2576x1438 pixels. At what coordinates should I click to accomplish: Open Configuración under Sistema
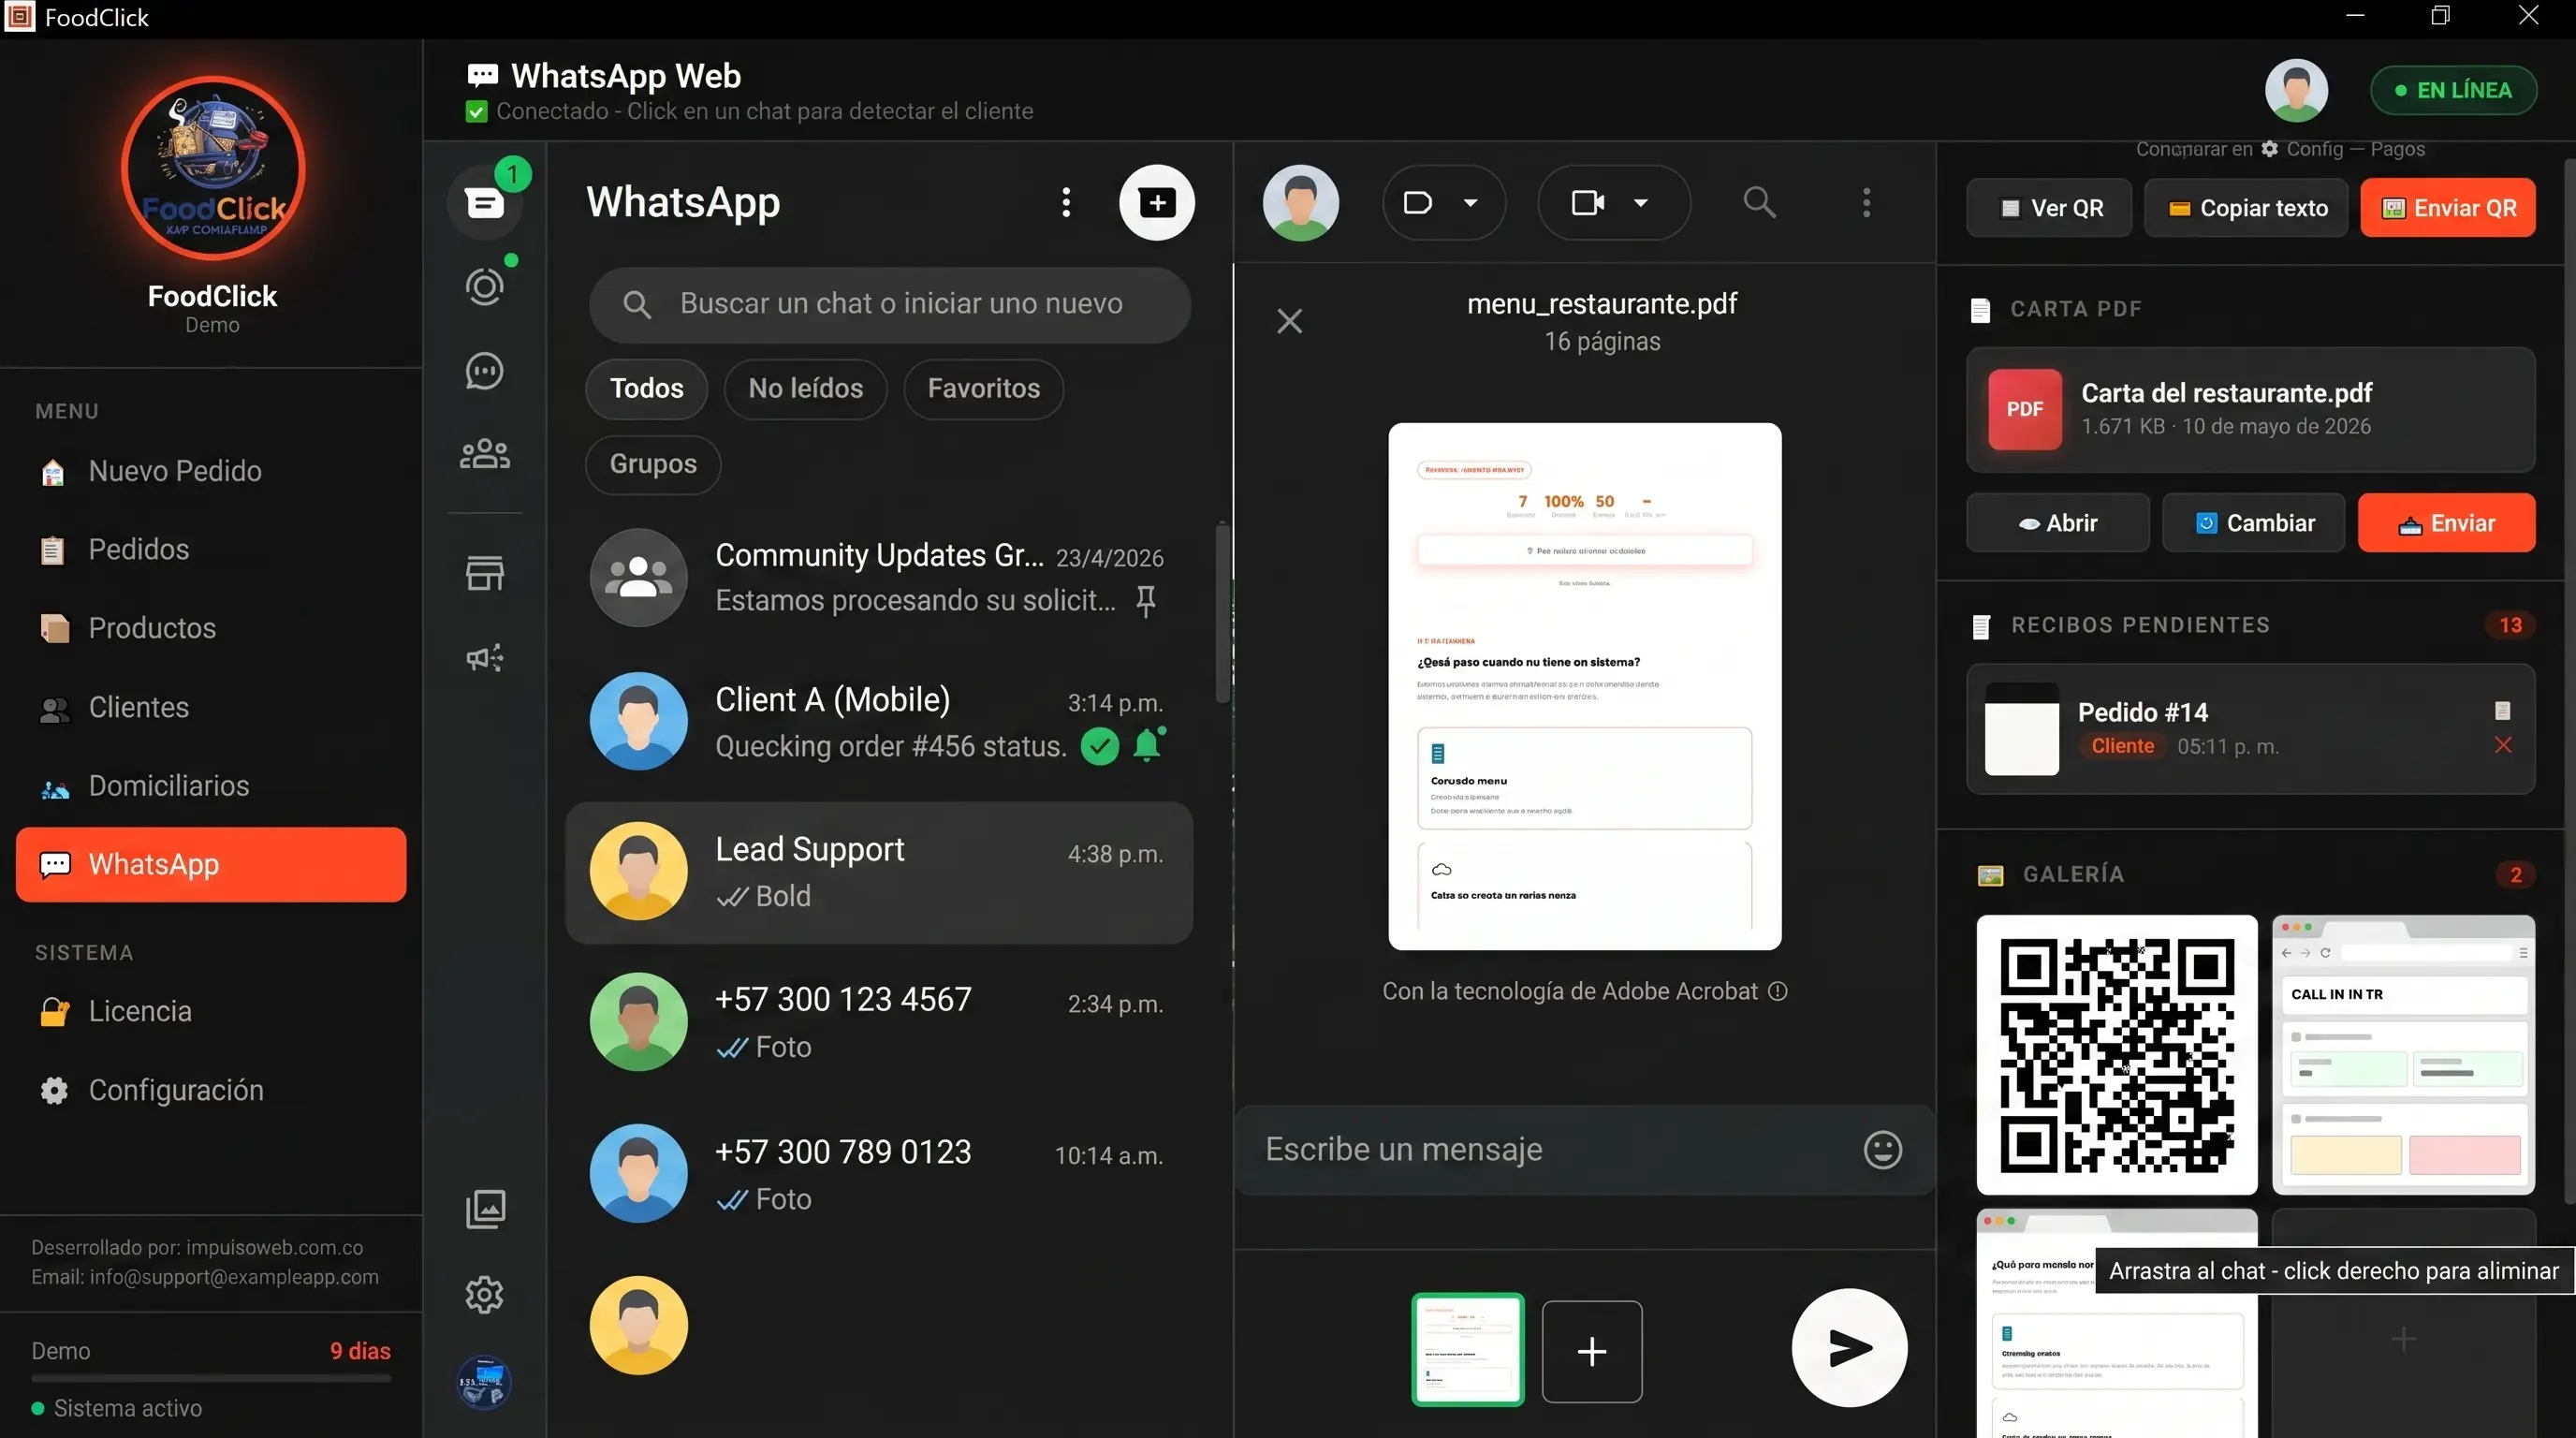click(x=211, y=1090)
